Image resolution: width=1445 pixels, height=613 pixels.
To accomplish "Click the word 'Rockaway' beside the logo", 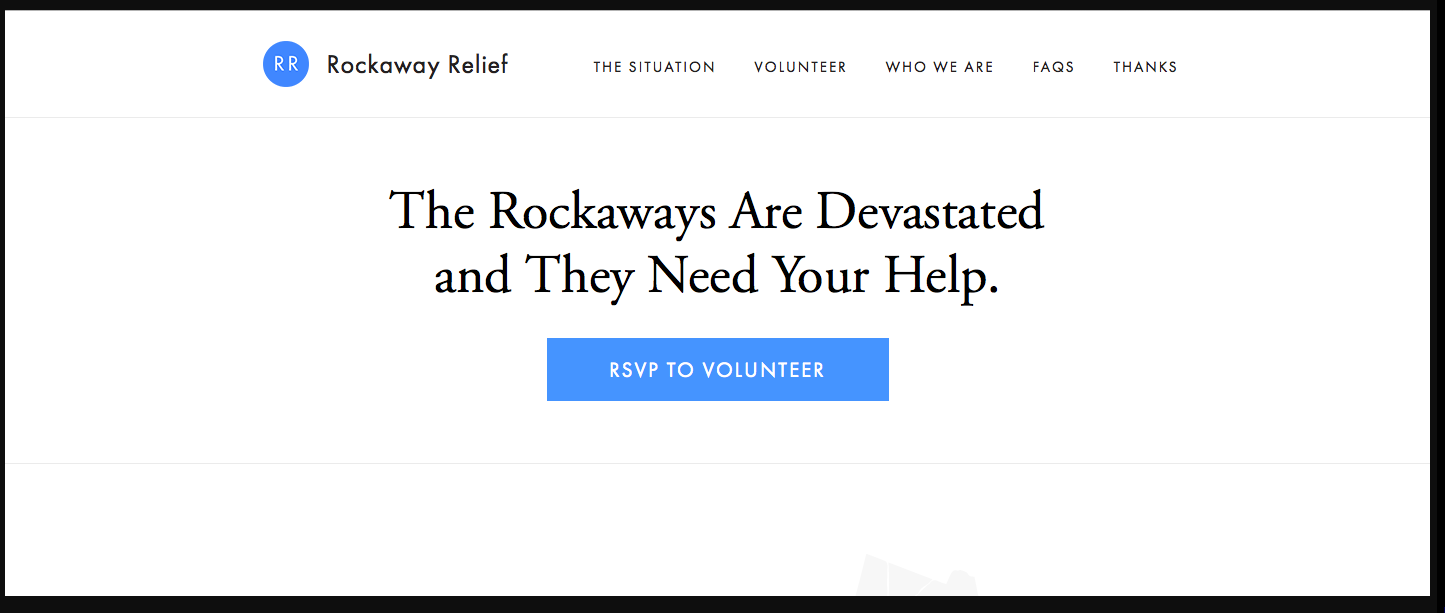I will point(383,66).
